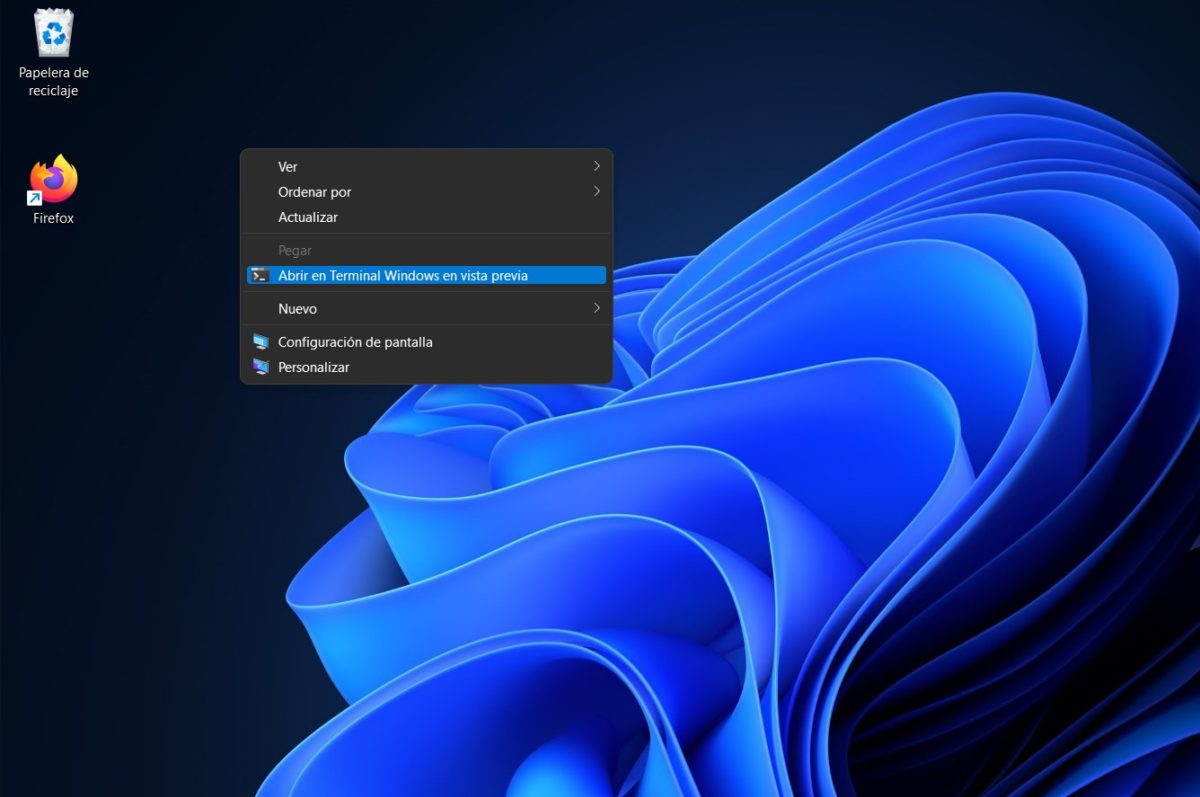Screen dimensions: 1200x797
Task: Click the Terminal icon in the context menu
Action: 260,275
